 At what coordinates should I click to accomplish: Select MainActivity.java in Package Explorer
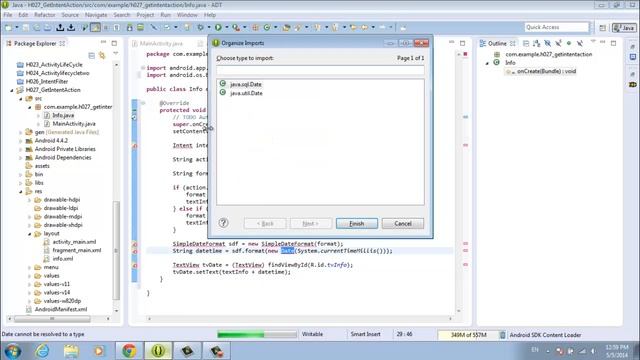[74, 124]
